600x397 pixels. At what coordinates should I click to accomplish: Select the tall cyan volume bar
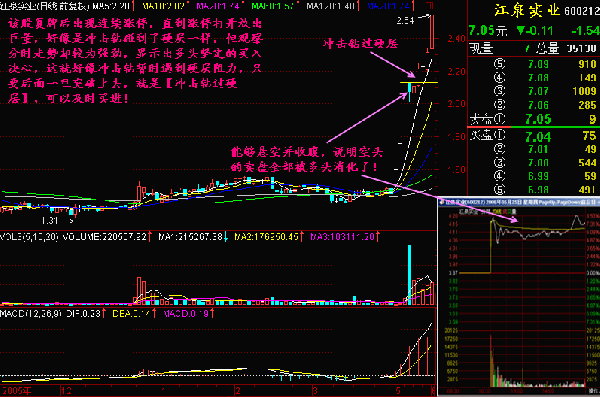(x=409, y=275)
